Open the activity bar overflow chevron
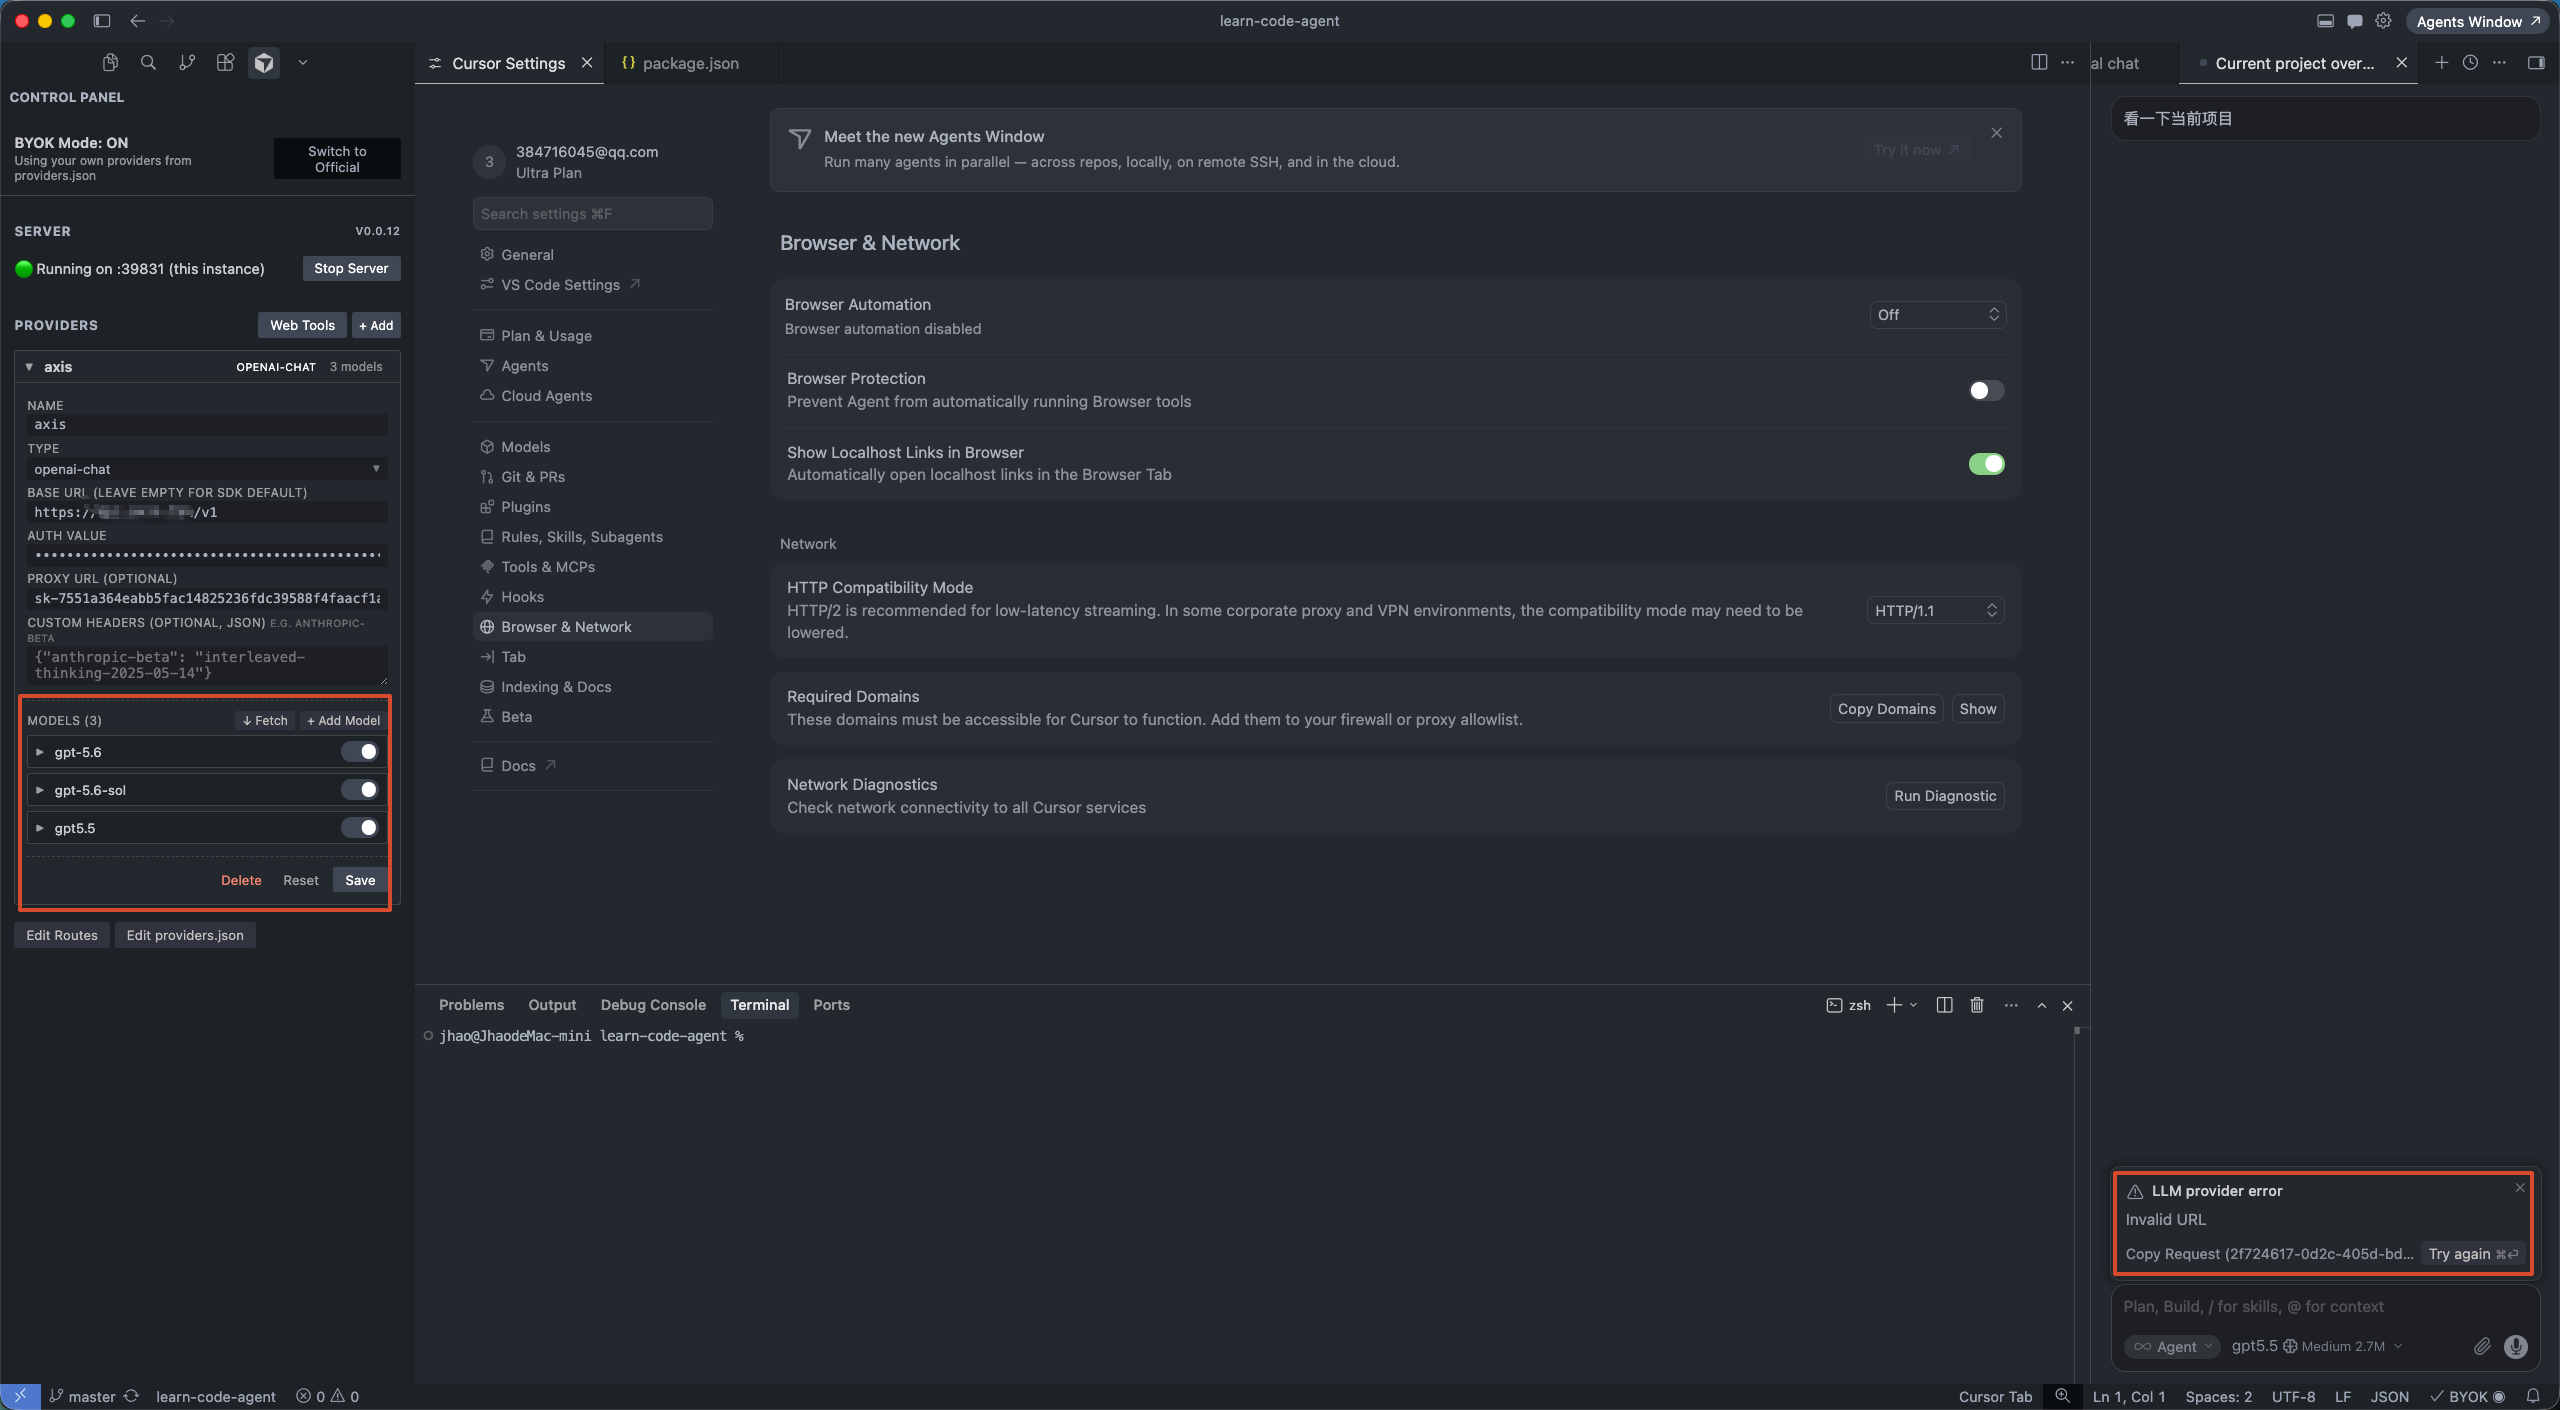 (x=302, y=63)
